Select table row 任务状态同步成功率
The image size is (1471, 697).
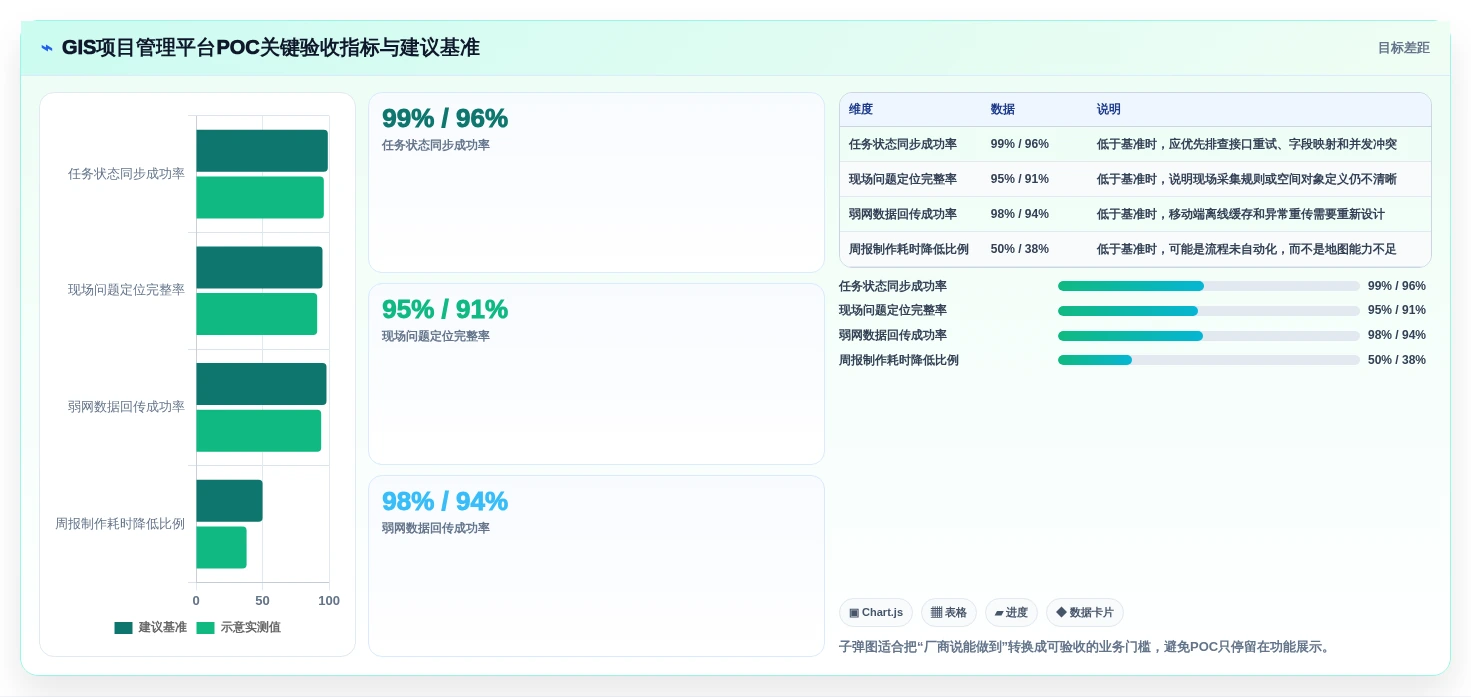pos(1135,144)
